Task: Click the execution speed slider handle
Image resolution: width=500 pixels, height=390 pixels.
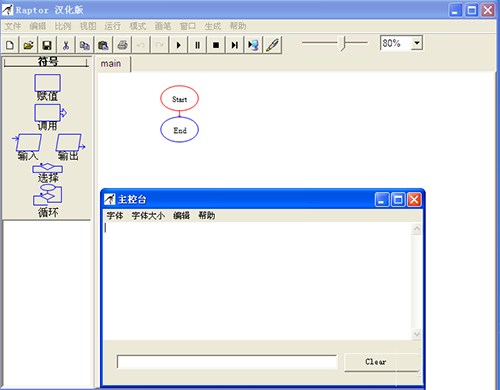Action: [x=342, y=43]
